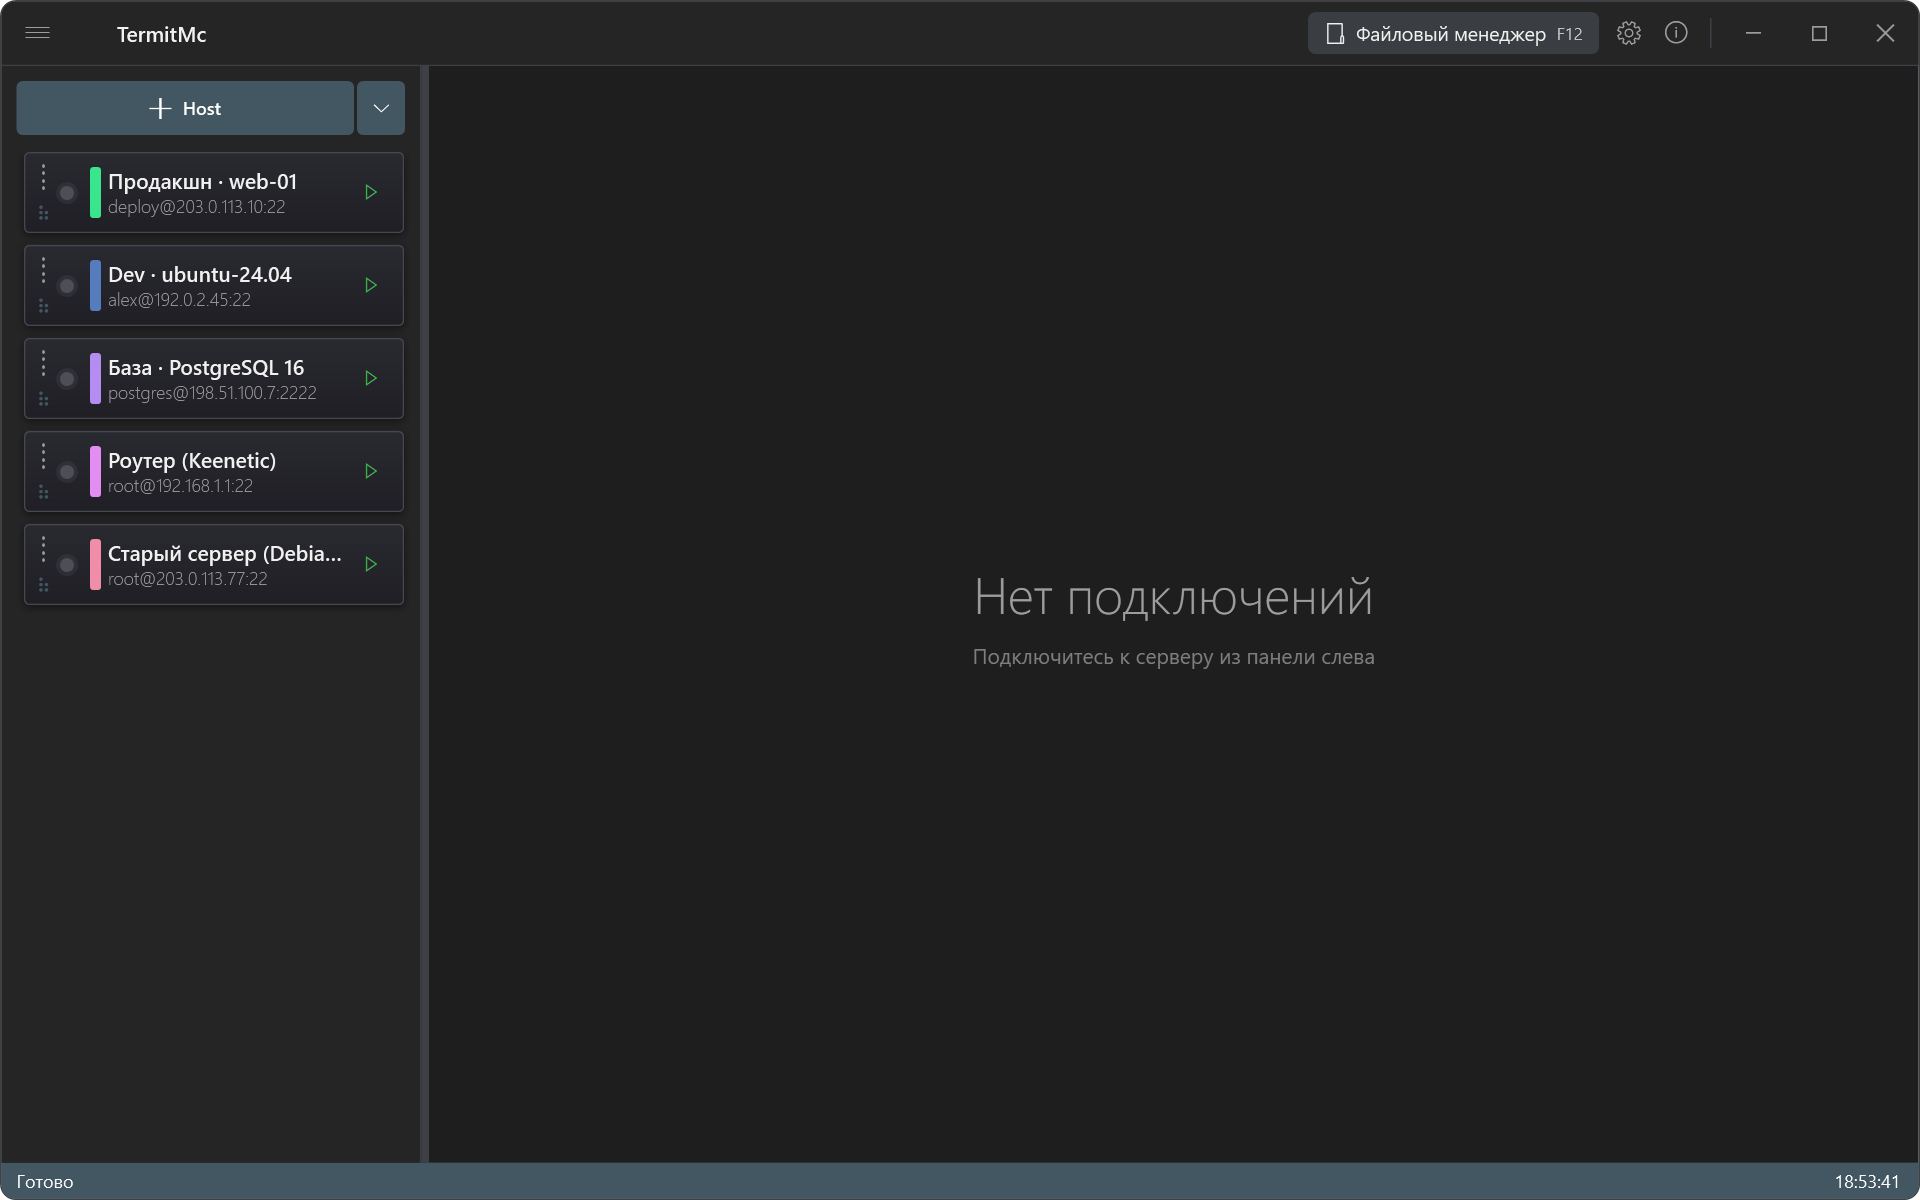Viewport: 1920px width, 1200px height.
Task: Maximize the TermitMc window
Action: click(1819, 33)
